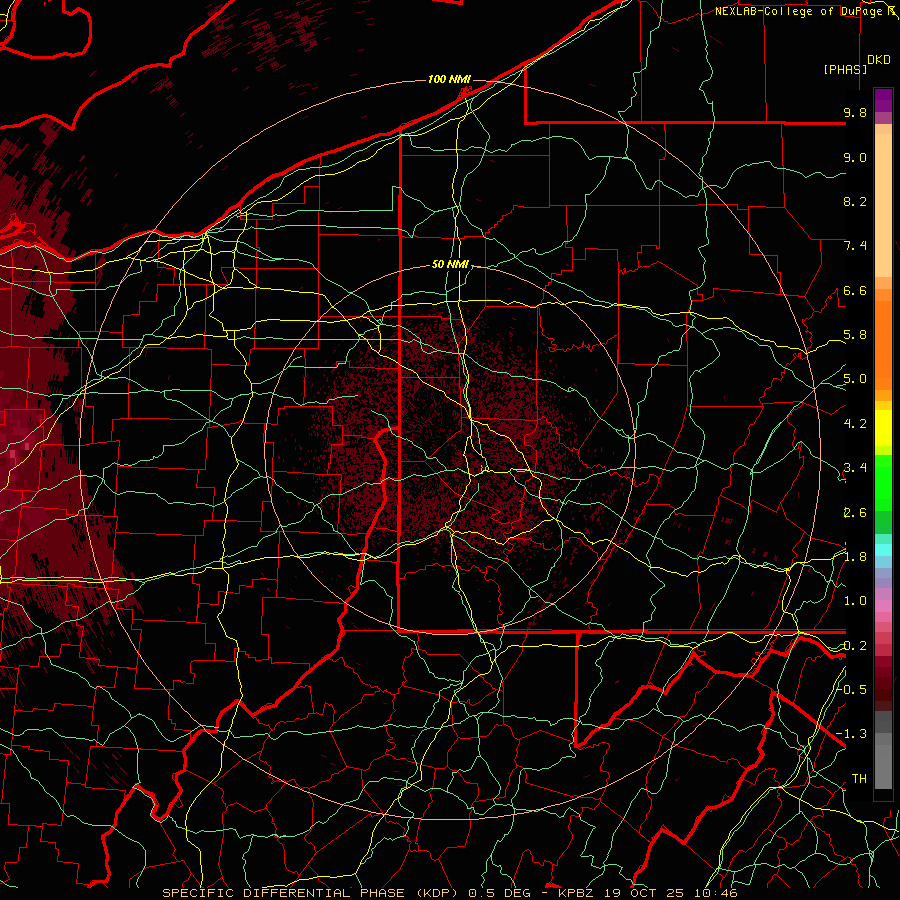The width and height of the screenshot is (900, 900).
Task: Click the DKD label above the color scale
Action: pyautogui.click(x=879, y=60)
